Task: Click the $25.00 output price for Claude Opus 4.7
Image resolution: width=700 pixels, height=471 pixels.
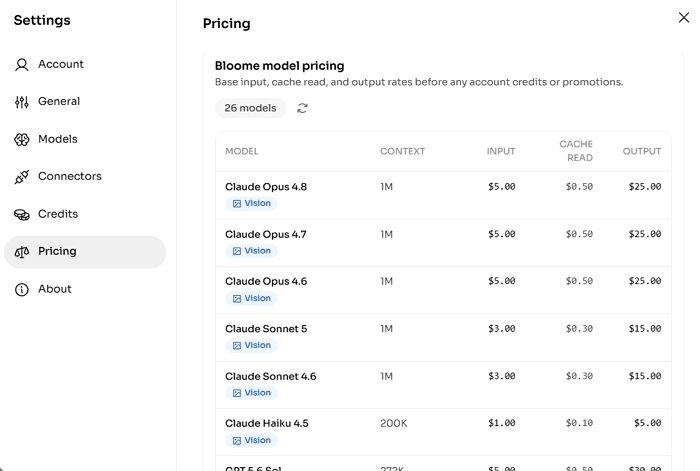Action: tap(645, 234)
